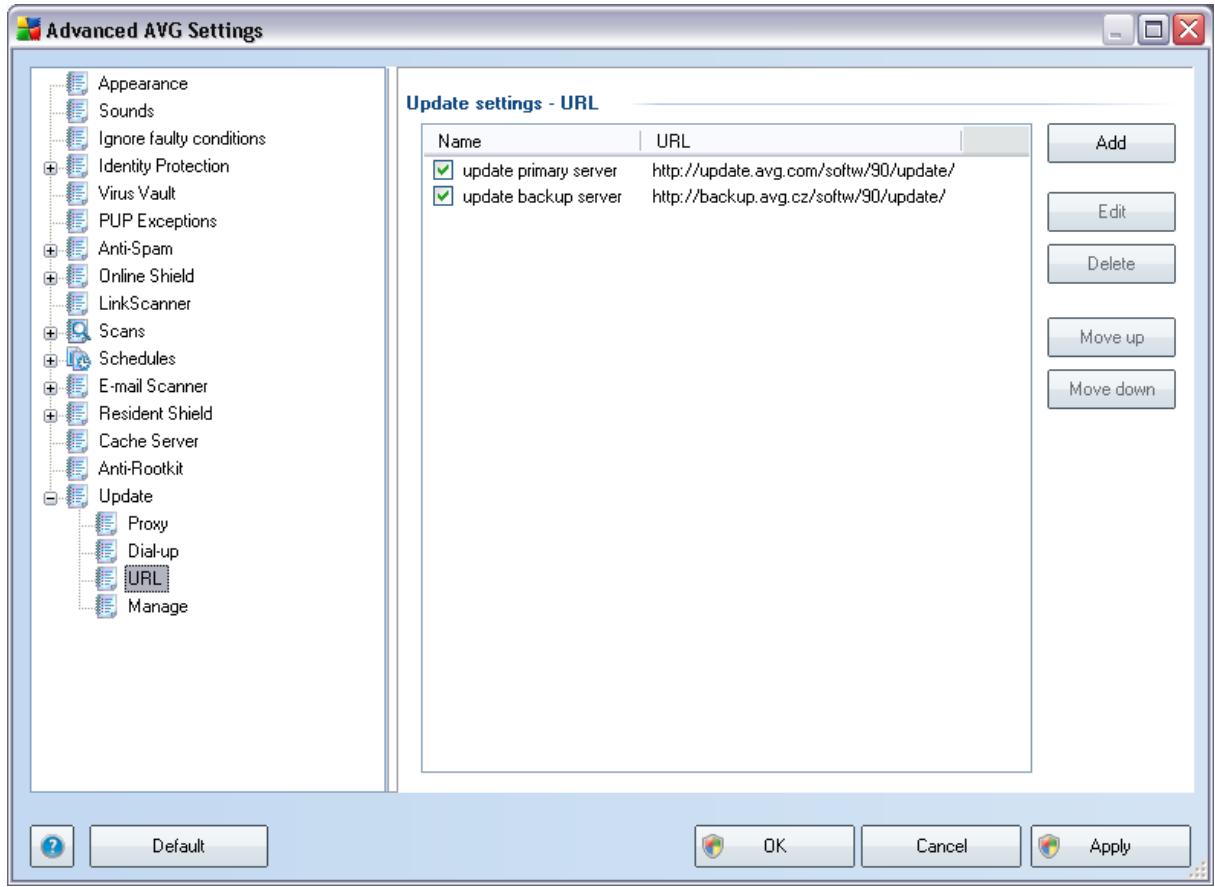Screen dimensions: 1215x887
Task: Click the Anti-Rootkit tree icon
Action: click(79, 468)
